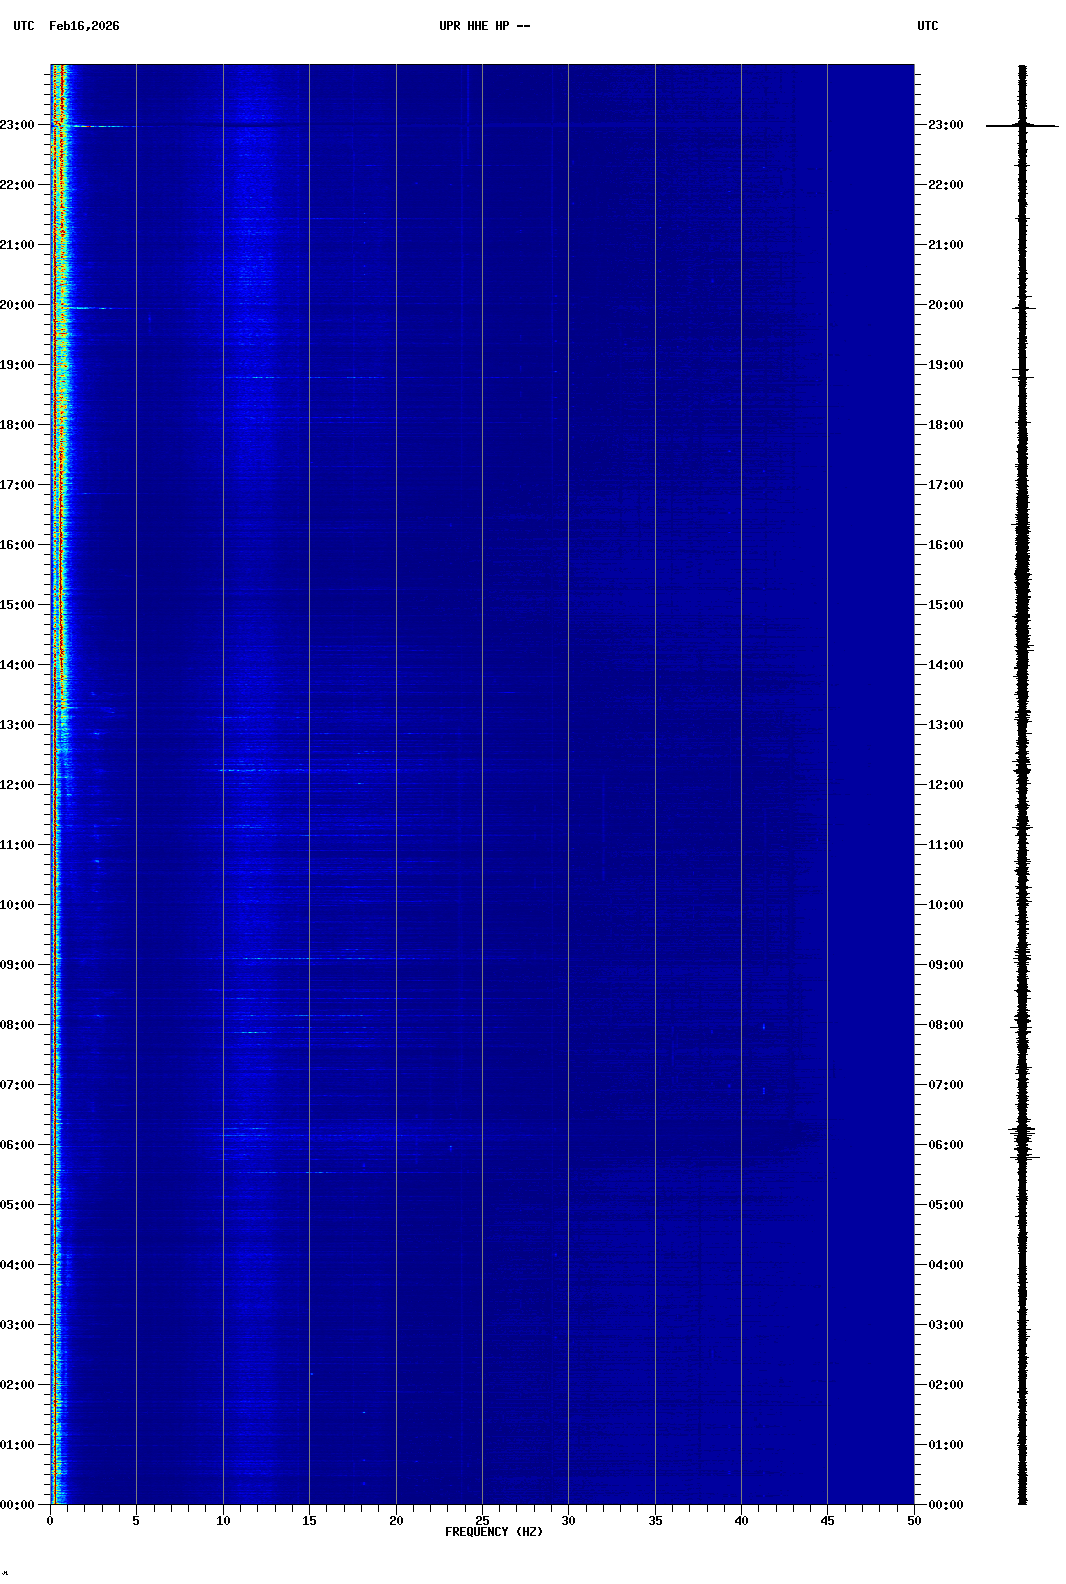Select the 16:00 marker on right time axis
The width and height of the screenshot is (1066, 1584).
[945, 545]
